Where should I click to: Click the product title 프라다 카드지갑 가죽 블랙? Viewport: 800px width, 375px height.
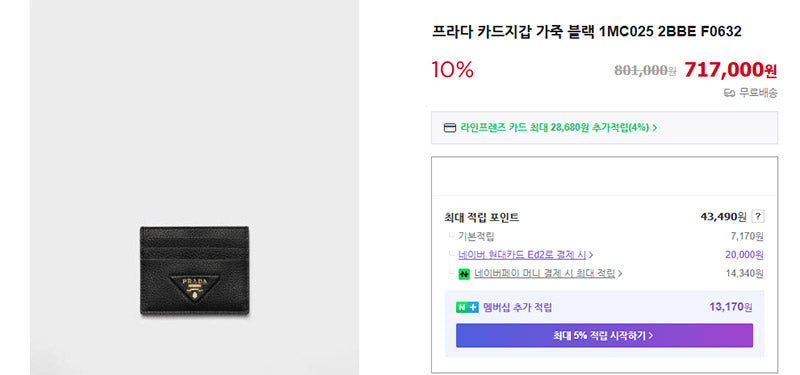click(514, 32)
